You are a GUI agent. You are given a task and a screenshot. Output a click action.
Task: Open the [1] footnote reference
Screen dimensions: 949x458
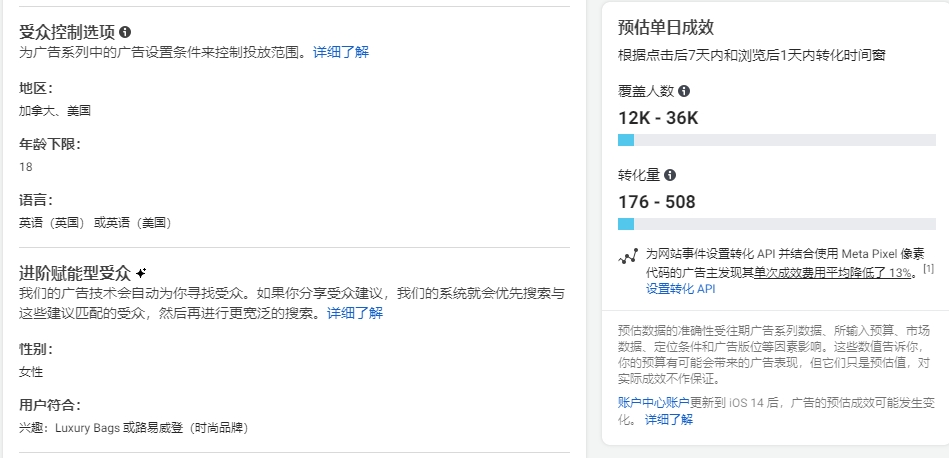pos(928,268)
